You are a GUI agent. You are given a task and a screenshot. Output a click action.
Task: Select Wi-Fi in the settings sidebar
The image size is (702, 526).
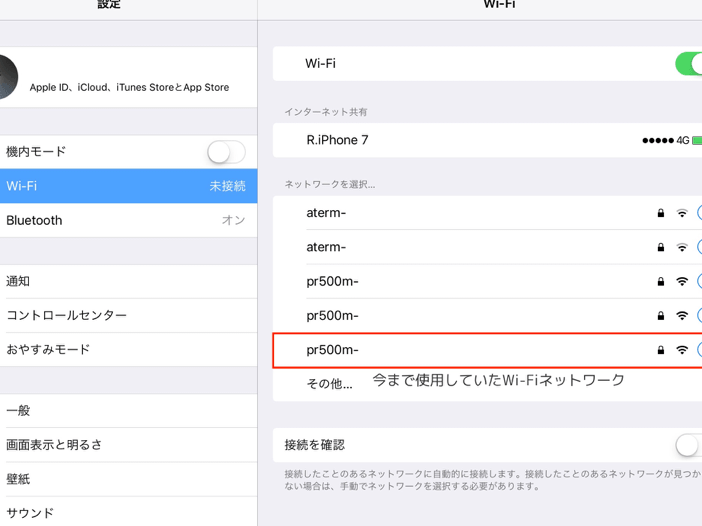(128, 186)
